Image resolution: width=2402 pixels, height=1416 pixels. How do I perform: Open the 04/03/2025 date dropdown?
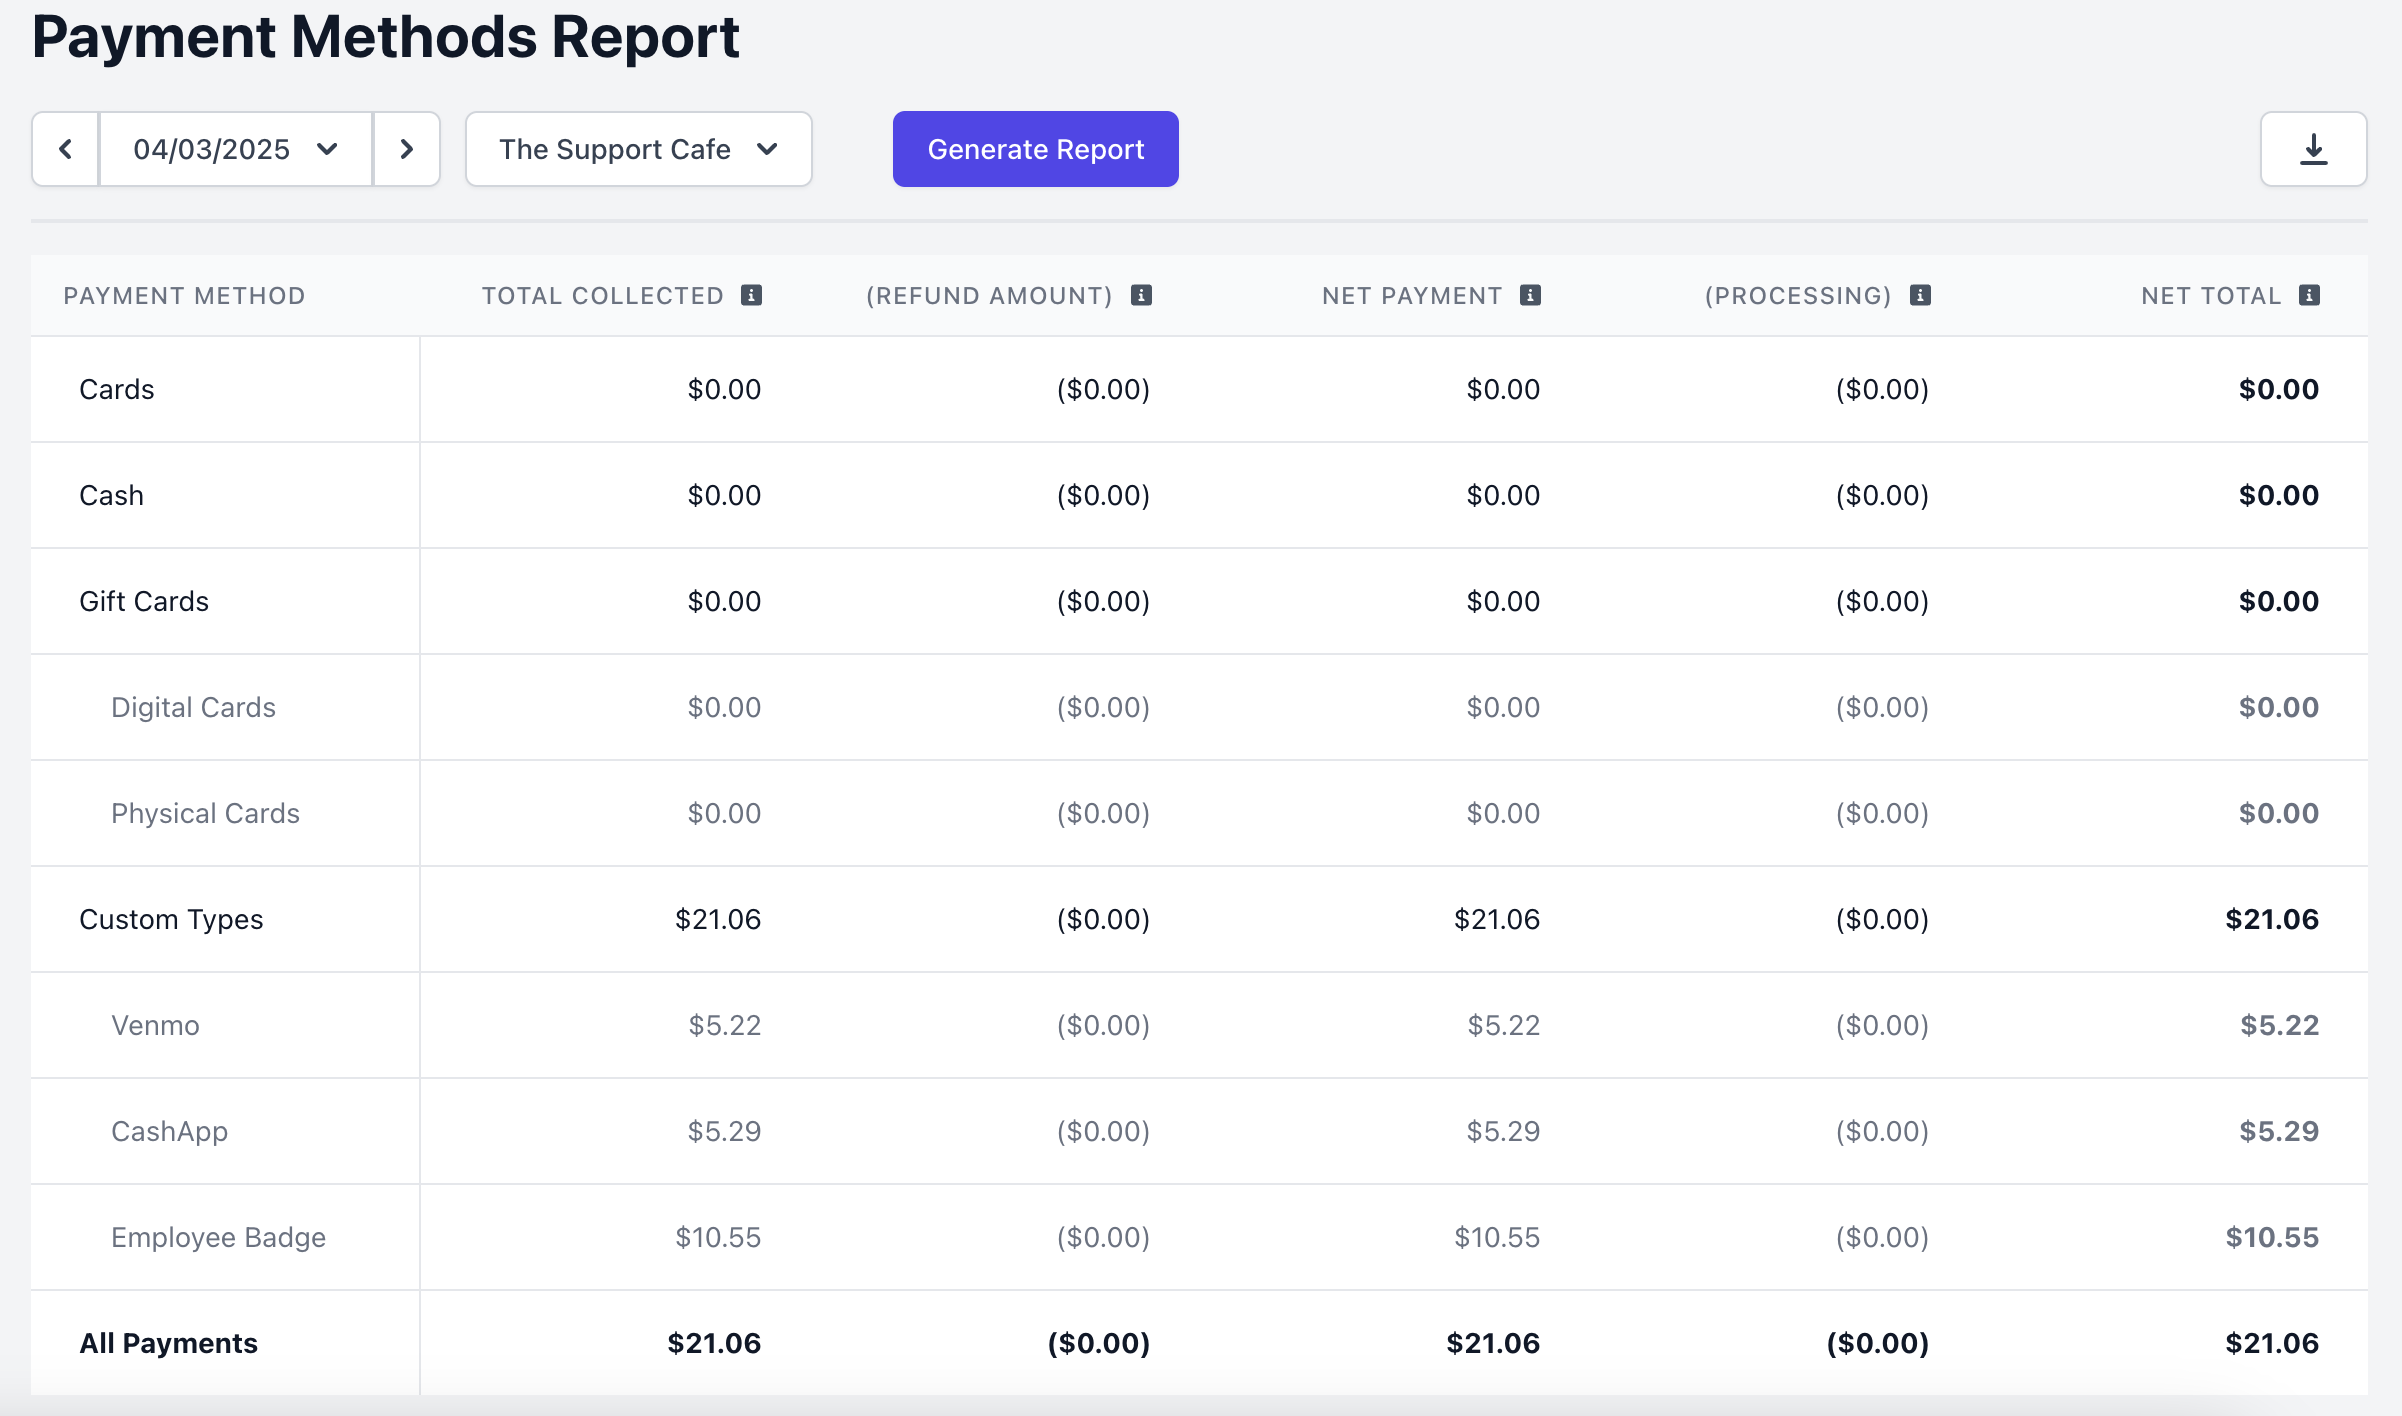(236, 149)
